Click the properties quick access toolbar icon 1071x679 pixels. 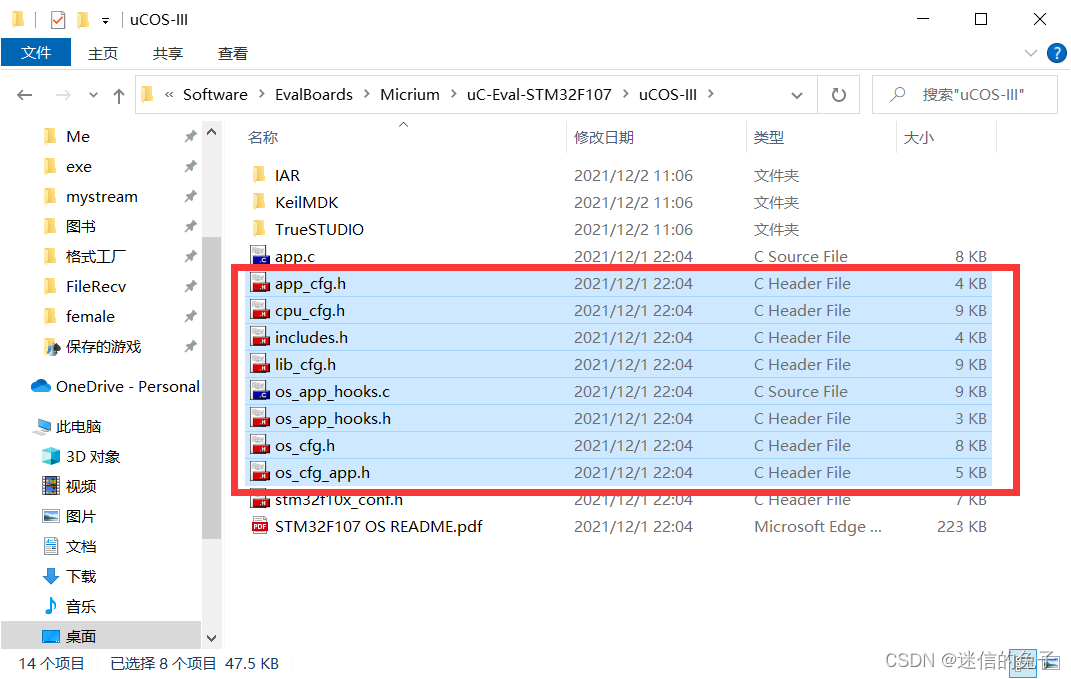pos(57,20)
